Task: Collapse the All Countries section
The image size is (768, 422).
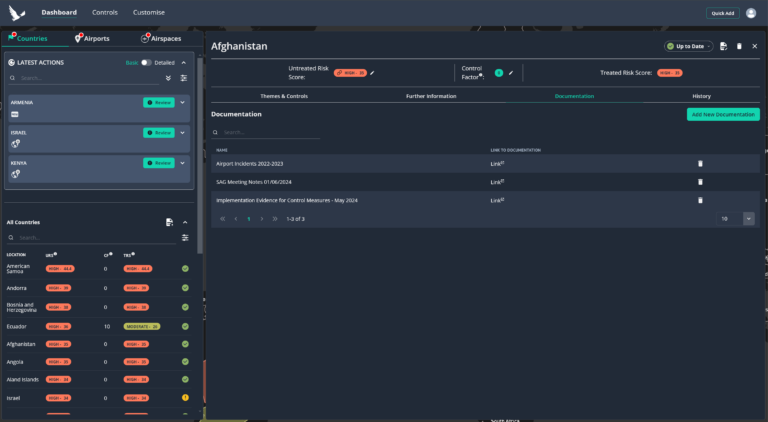Action: [x=185, y=222]
